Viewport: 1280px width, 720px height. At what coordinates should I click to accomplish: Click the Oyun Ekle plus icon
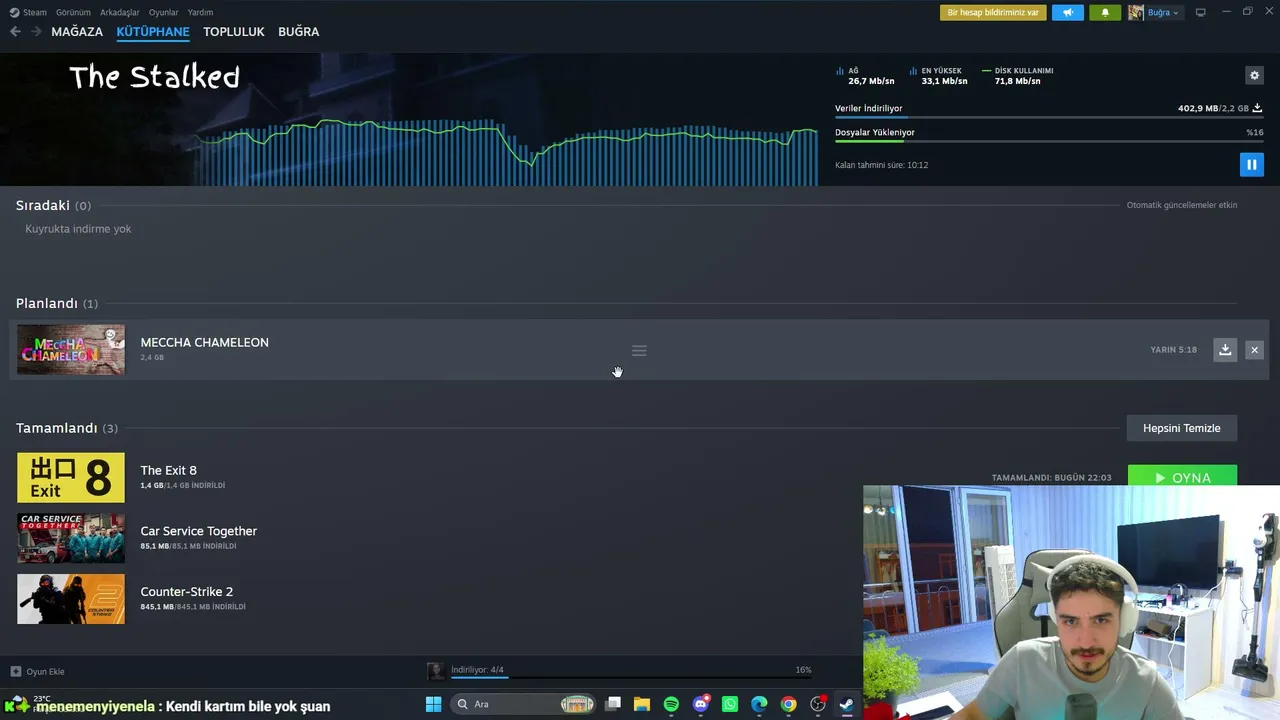click(15, 671)
